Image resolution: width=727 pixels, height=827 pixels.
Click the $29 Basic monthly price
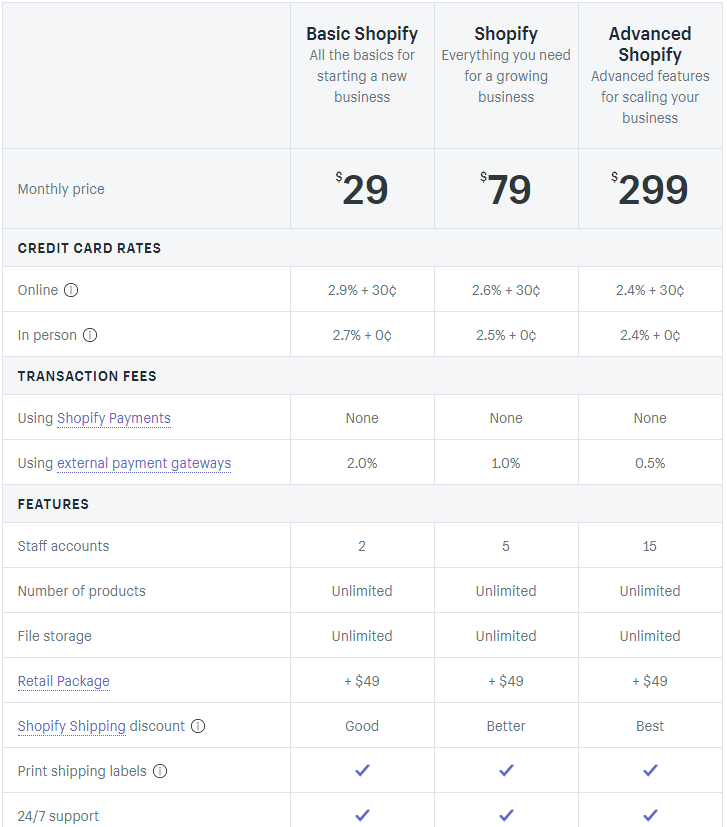(x=362, y=189)
